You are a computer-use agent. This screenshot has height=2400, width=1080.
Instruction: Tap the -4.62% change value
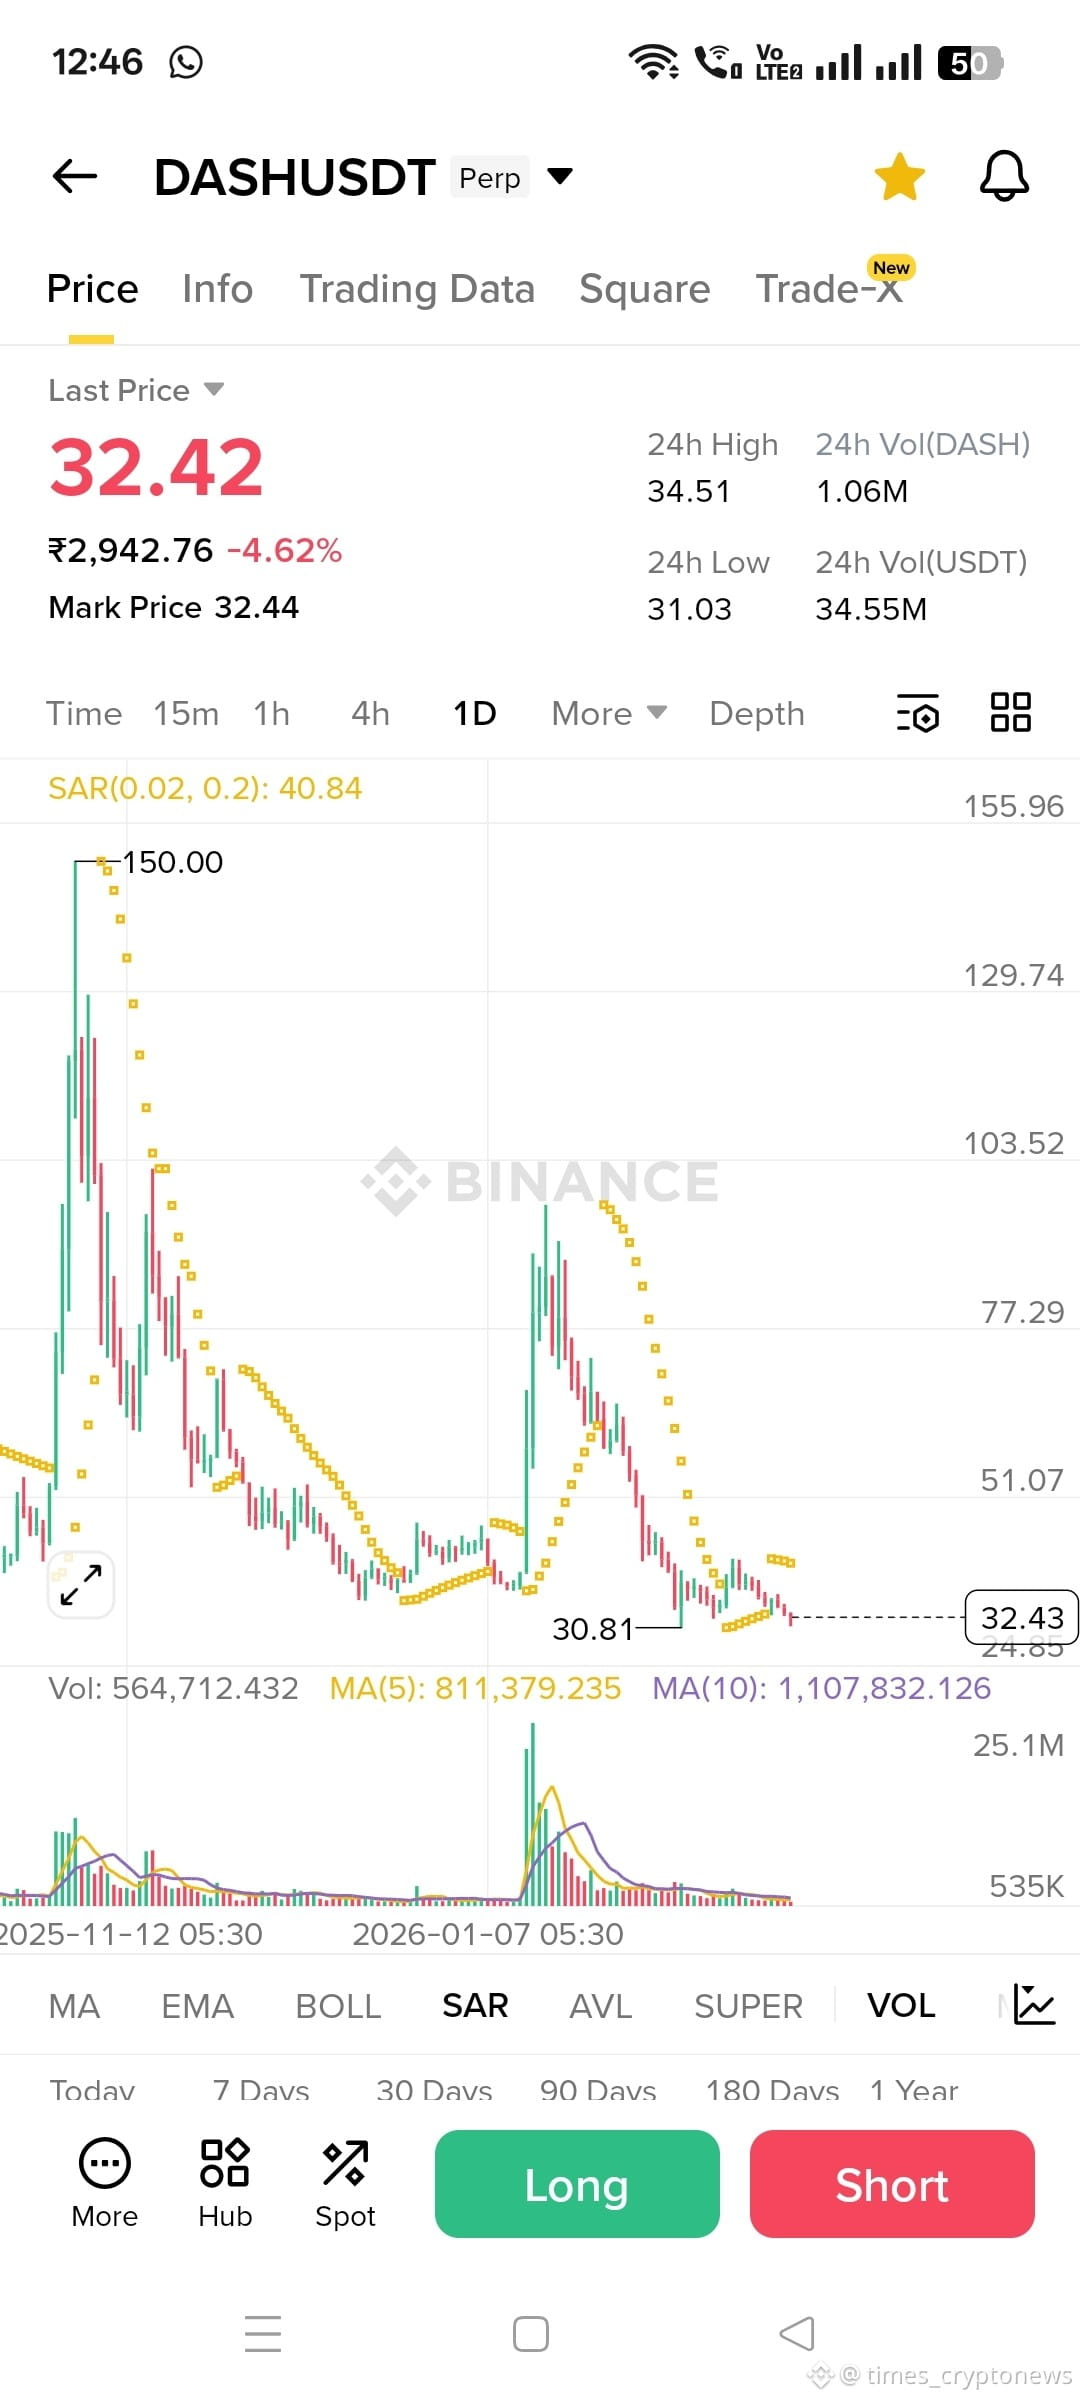[285, 550]
